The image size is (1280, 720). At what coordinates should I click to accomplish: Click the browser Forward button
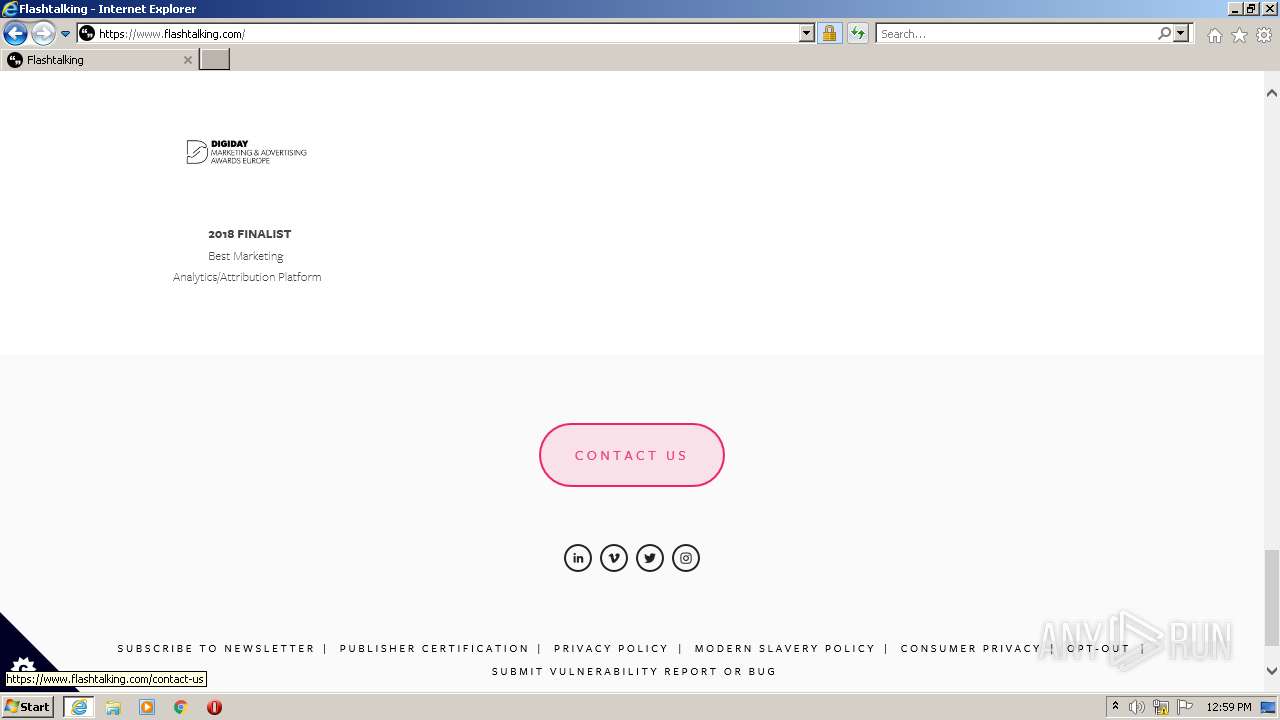click(43, 34)
